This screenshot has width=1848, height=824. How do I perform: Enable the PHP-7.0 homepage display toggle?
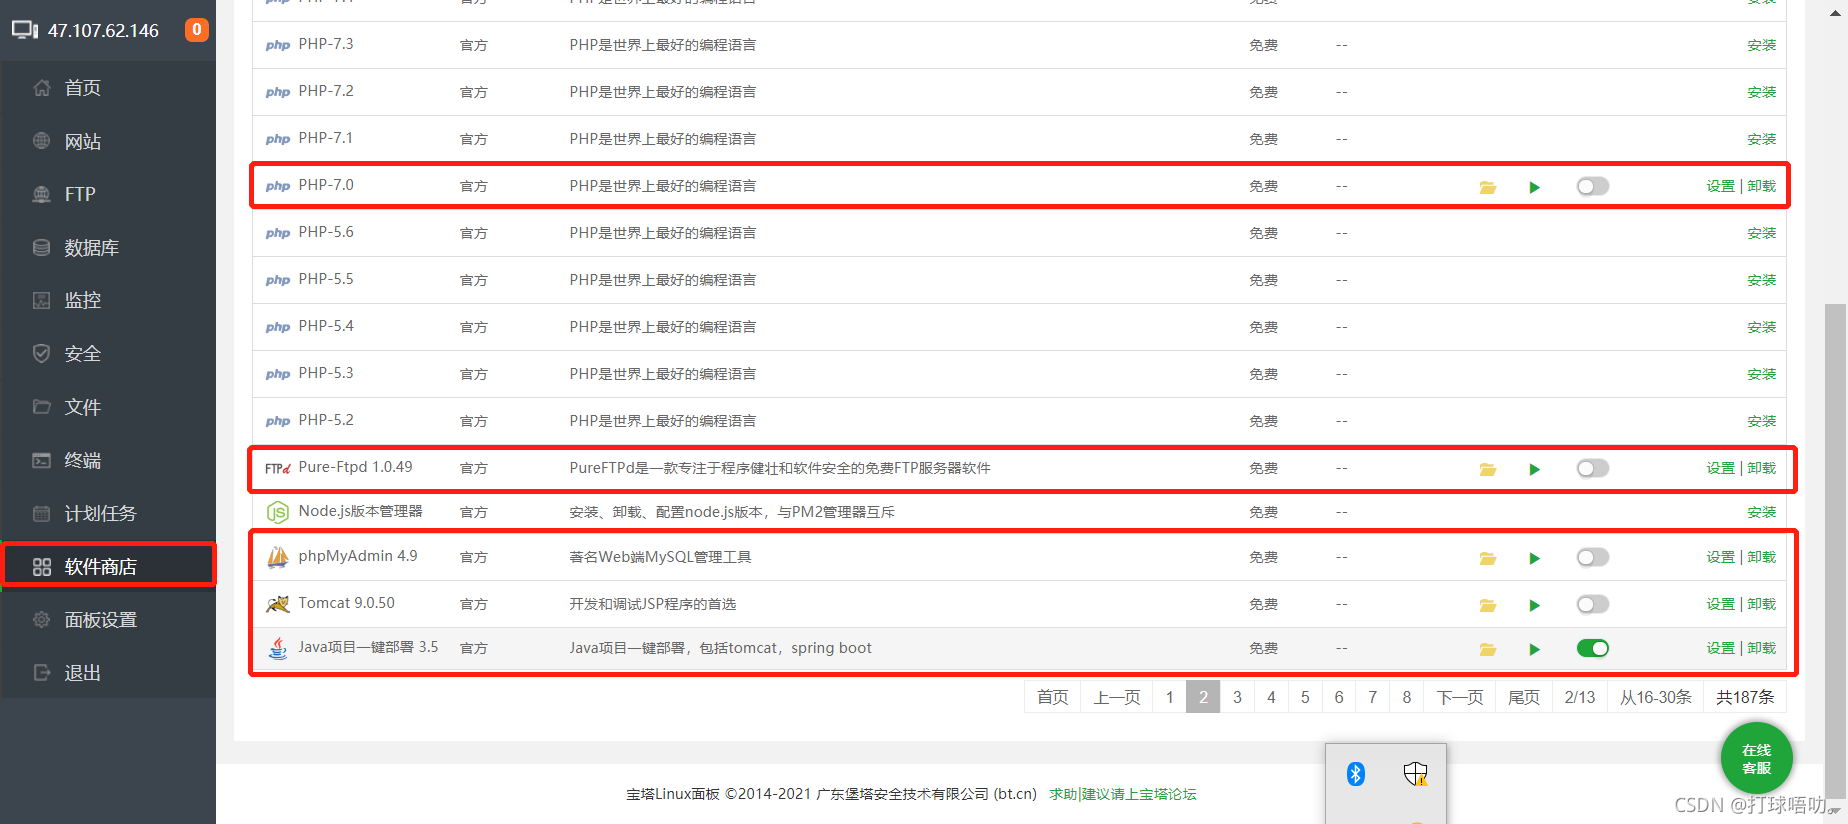click(1592, 187)
